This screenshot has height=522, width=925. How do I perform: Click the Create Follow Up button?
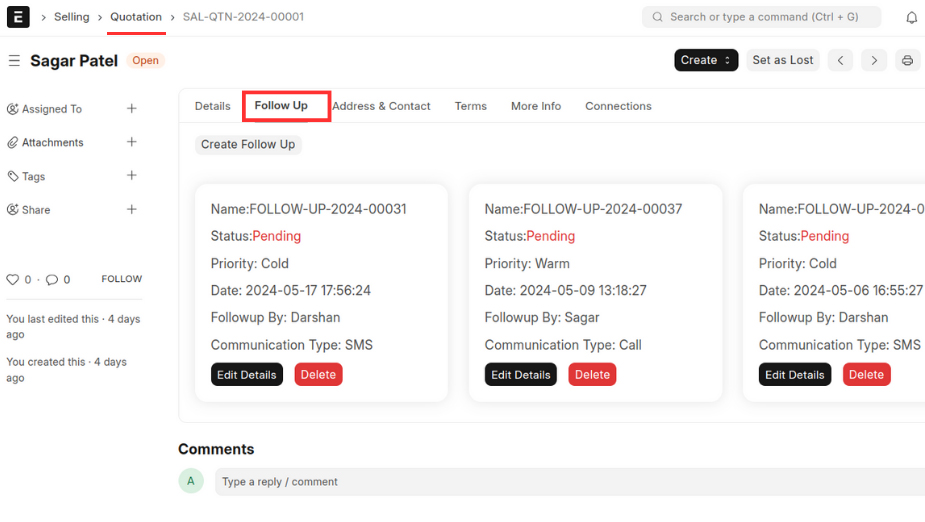248,144
